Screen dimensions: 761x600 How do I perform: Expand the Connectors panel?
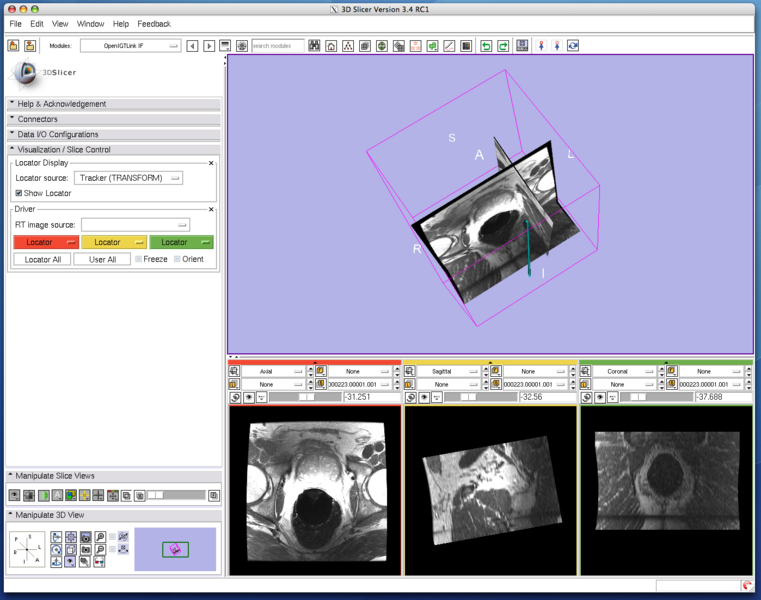(114, 119)
